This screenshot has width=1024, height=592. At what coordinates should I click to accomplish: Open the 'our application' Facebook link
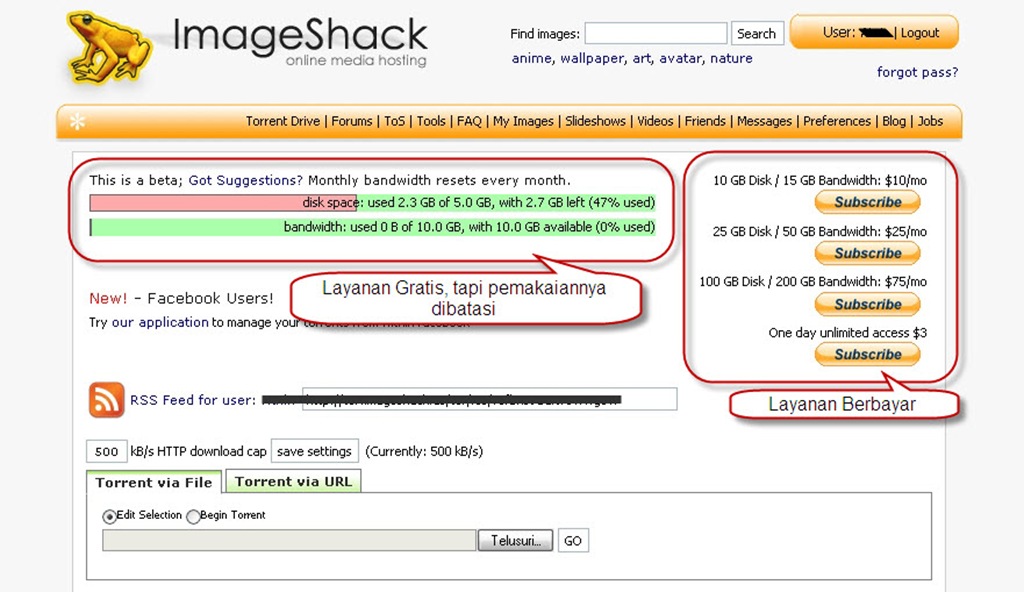pyautogui.click(x=160, y=322)
